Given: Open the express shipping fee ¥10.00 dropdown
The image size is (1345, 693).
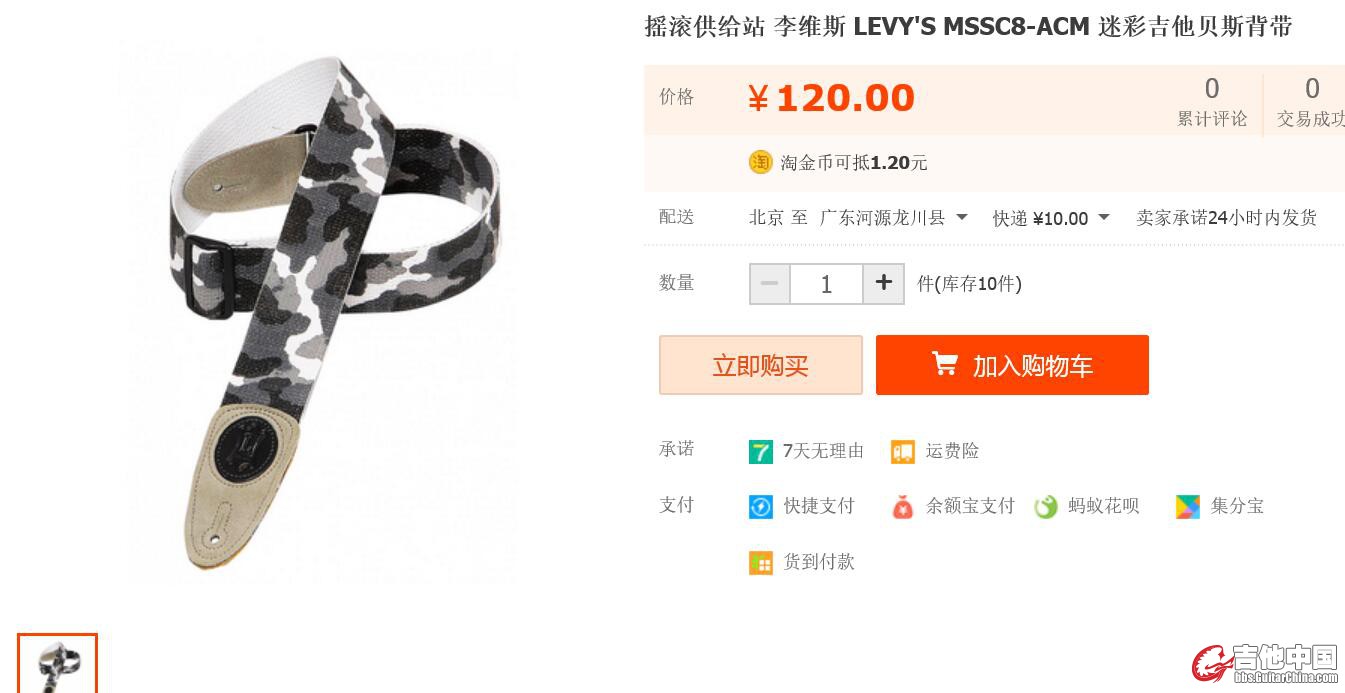Looking at the screenshot, I should click(1051, 218).
